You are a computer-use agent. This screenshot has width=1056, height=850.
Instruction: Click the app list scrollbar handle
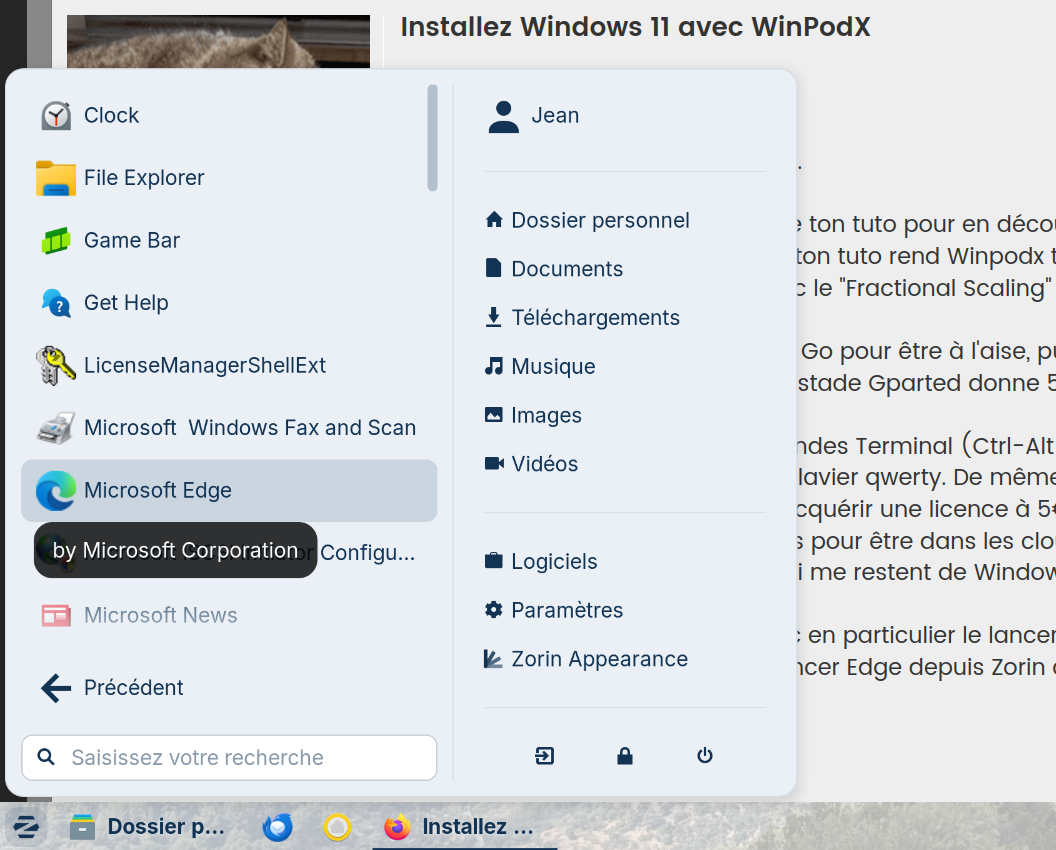432,137
